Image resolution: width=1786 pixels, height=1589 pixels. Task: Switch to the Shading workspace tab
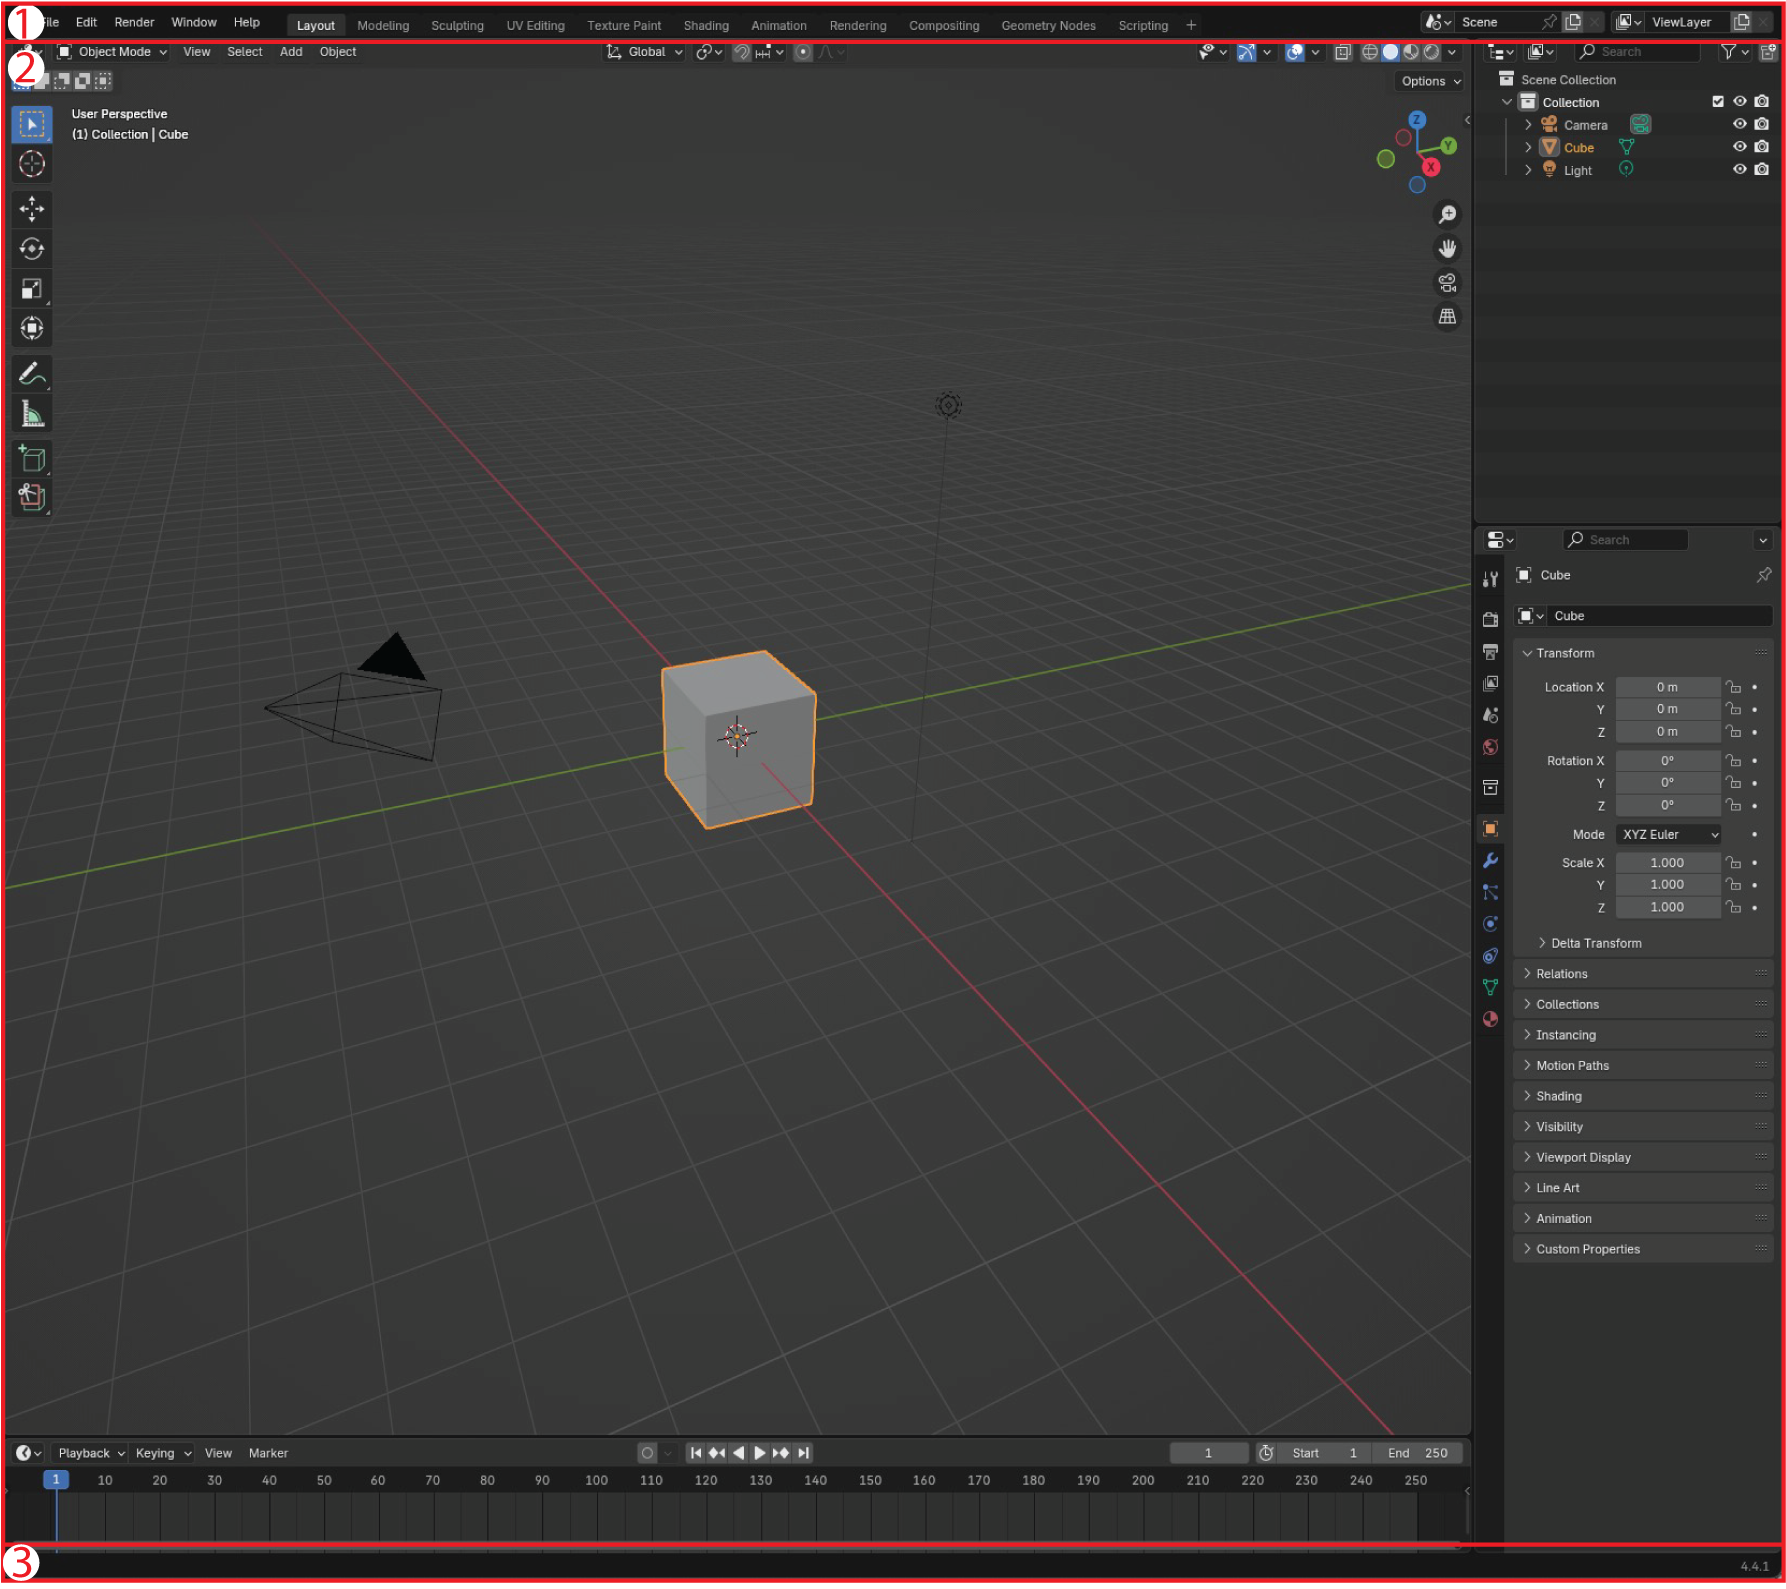click(x=706, y=25)
